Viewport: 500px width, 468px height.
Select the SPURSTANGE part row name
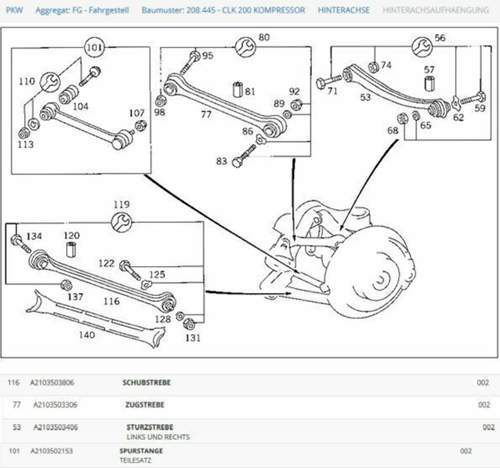(141, 451)
